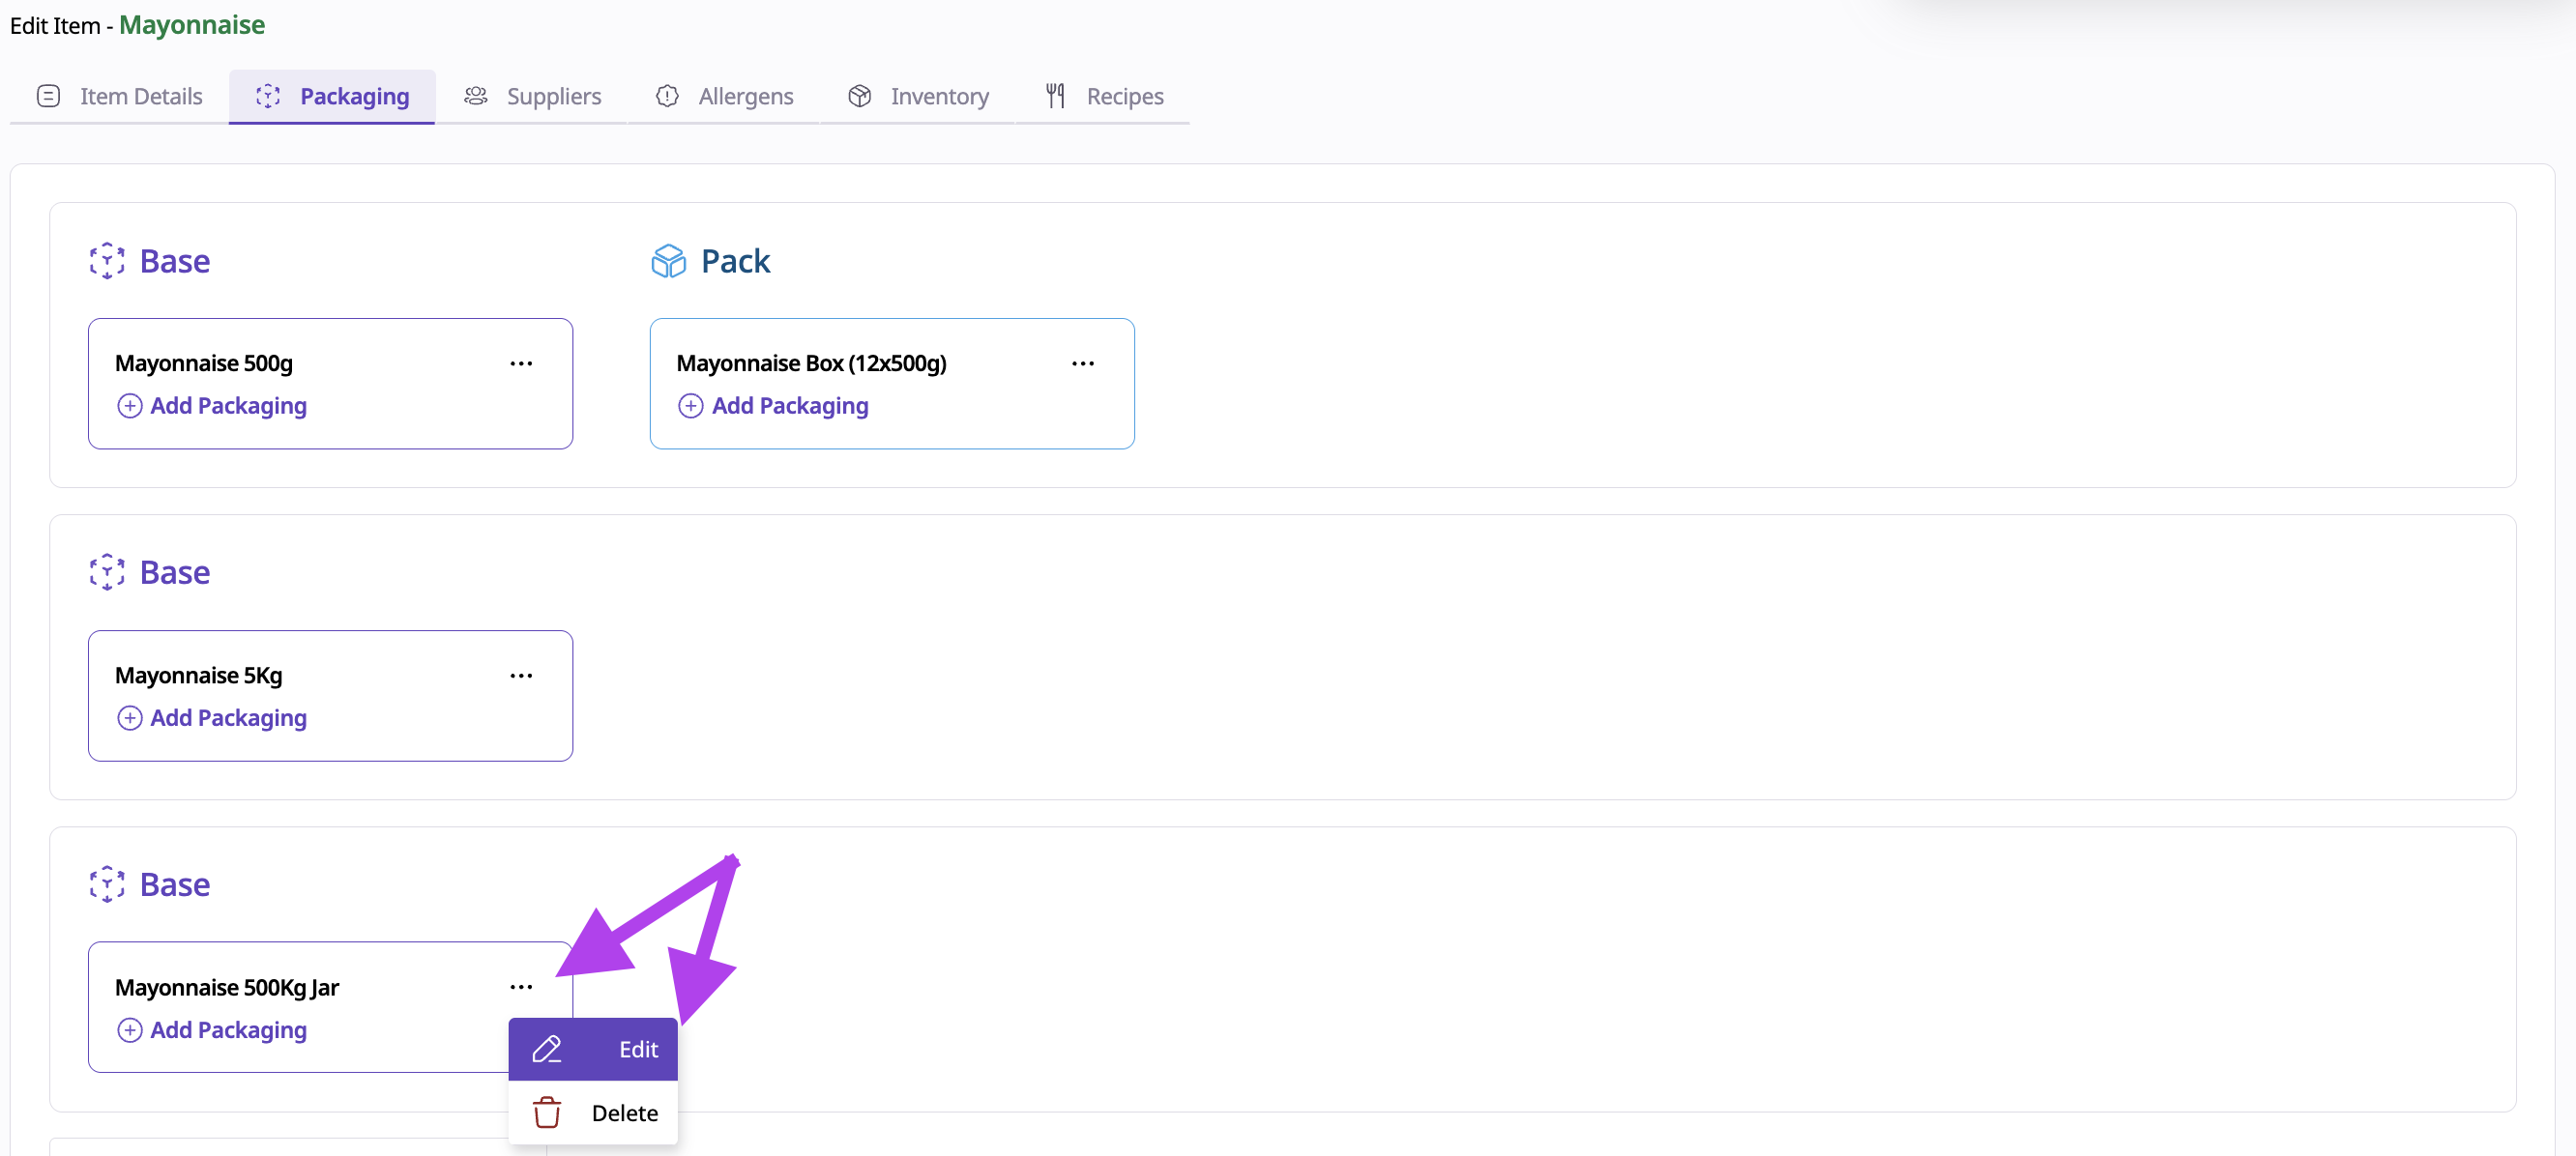Click the Inventory box icon
The height and width of the screenshot is (1156, 2576).
pyautogui.click(x=859, y=96)
